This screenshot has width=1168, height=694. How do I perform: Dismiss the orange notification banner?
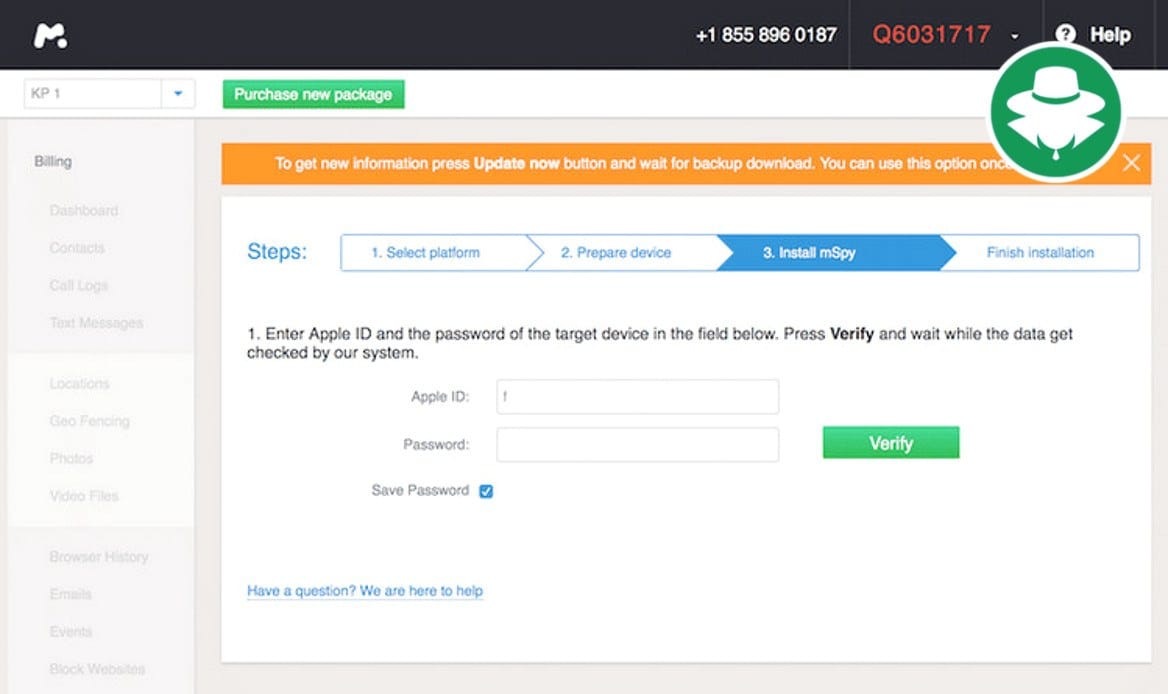point(1131,163)
